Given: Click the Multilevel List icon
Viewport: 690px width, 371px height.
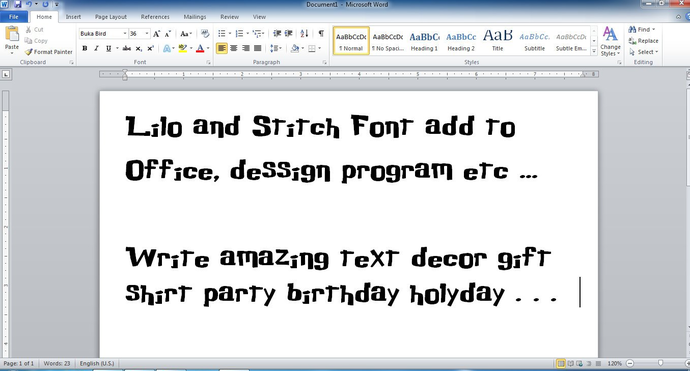Looking at the screenshot, I should [x=257, y=34].
